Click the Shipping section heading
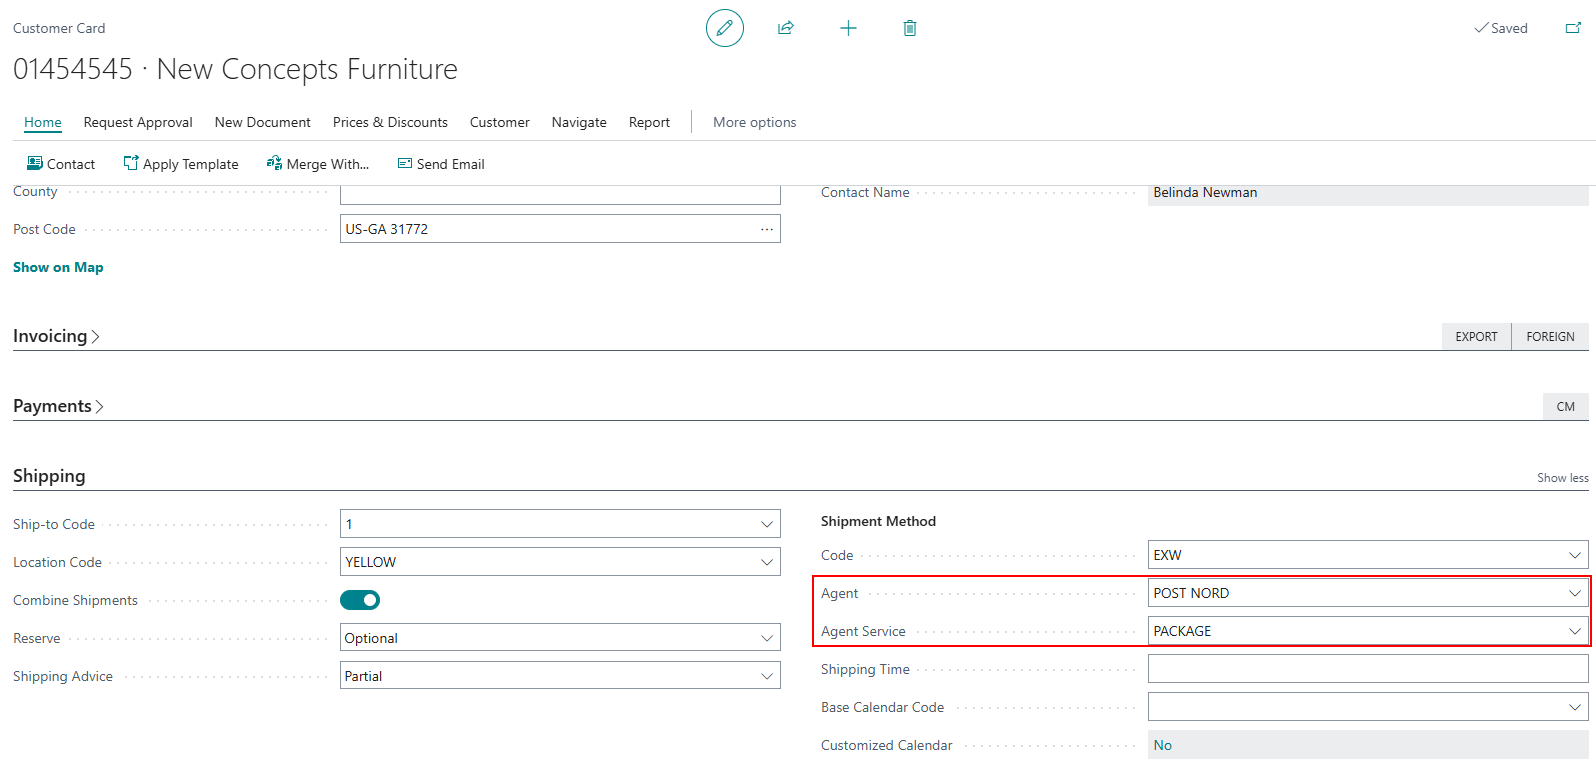1596x778 pixels. [49, 476]
